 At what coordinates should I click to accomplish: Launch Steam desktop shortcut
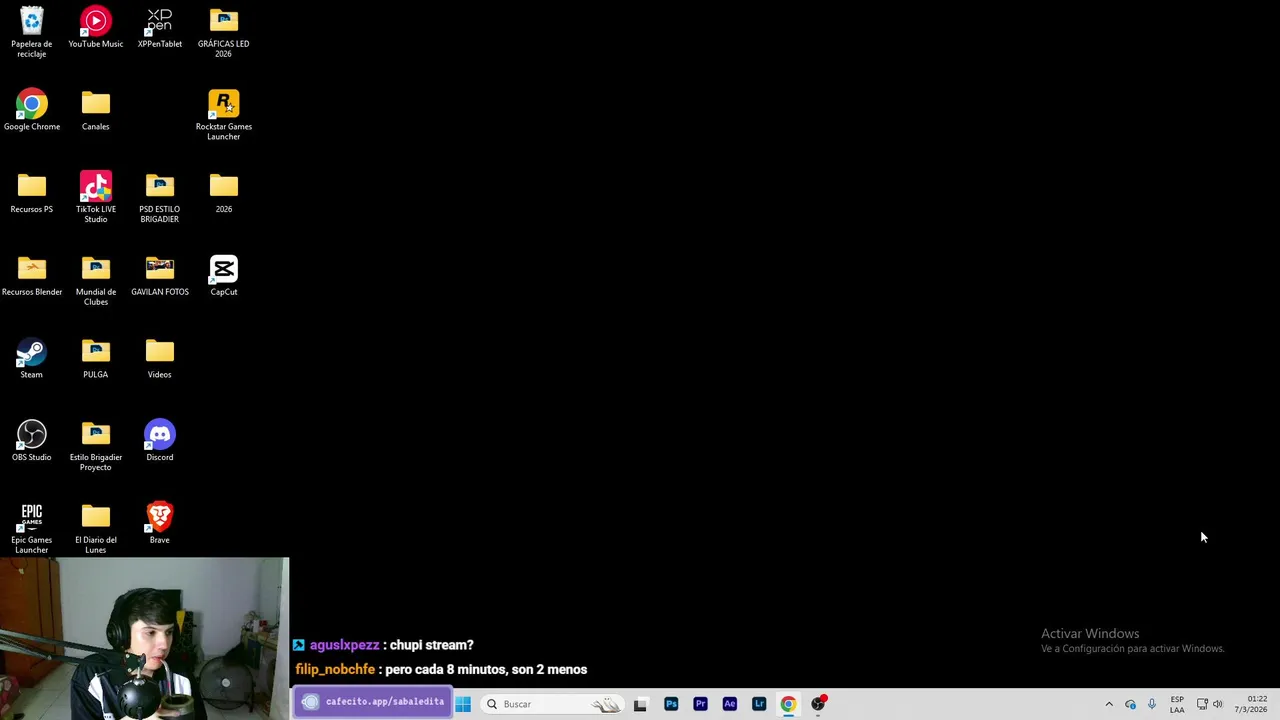[31, 359]
